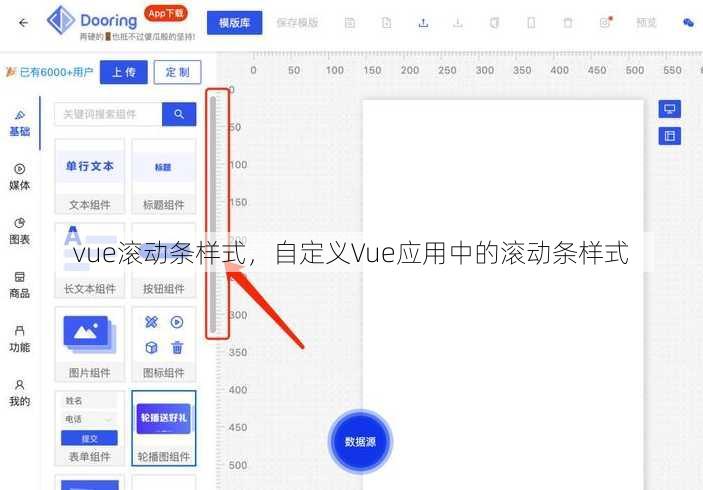This screenshot has height=490, width=703.
Task: Select the 表单组件 component card
Action: click(90, 428)
